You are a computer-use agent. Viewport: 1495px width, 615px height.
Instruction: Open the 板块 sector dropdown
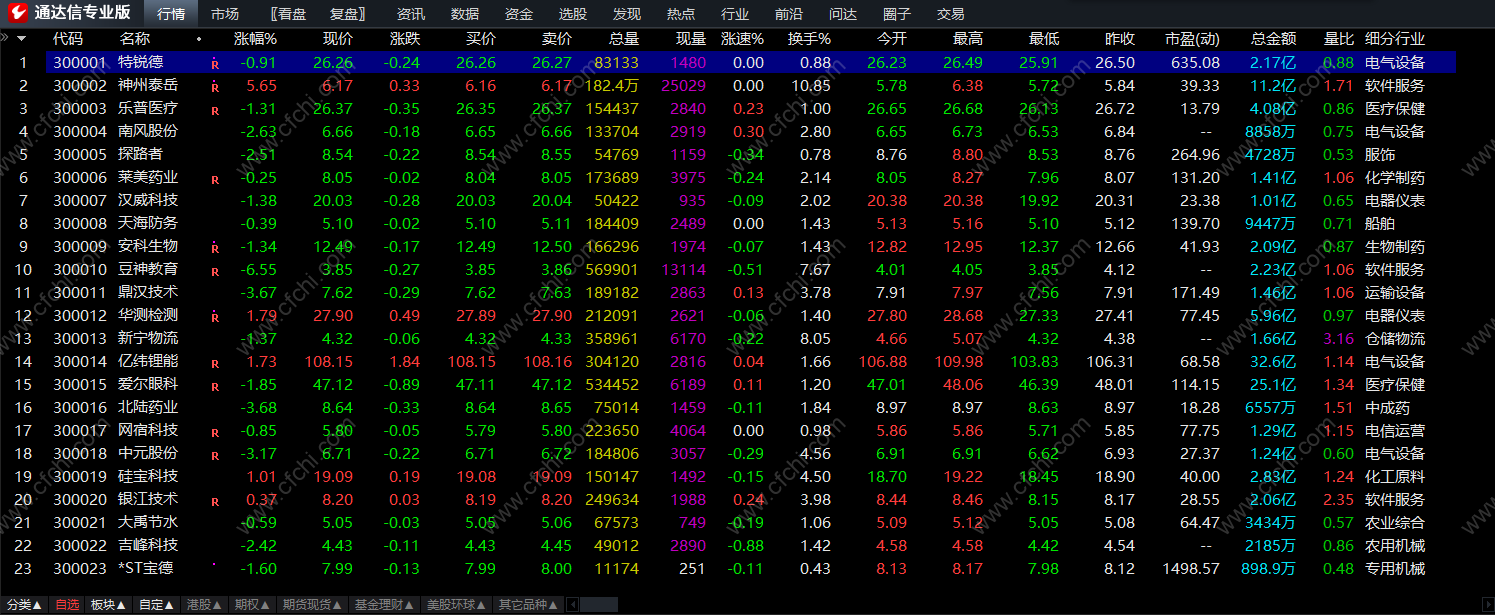tap(109, 604)
